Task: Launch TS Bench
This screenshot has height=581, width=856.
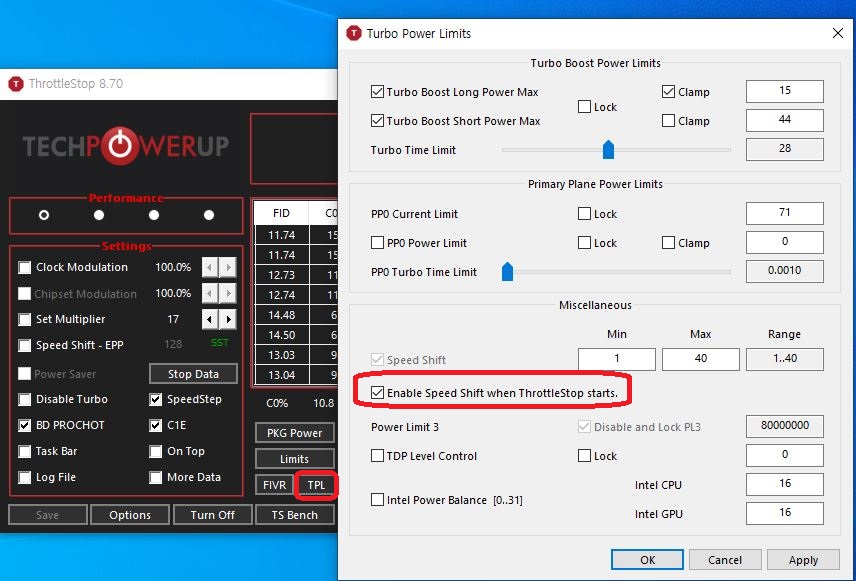Action: [294, 515]
